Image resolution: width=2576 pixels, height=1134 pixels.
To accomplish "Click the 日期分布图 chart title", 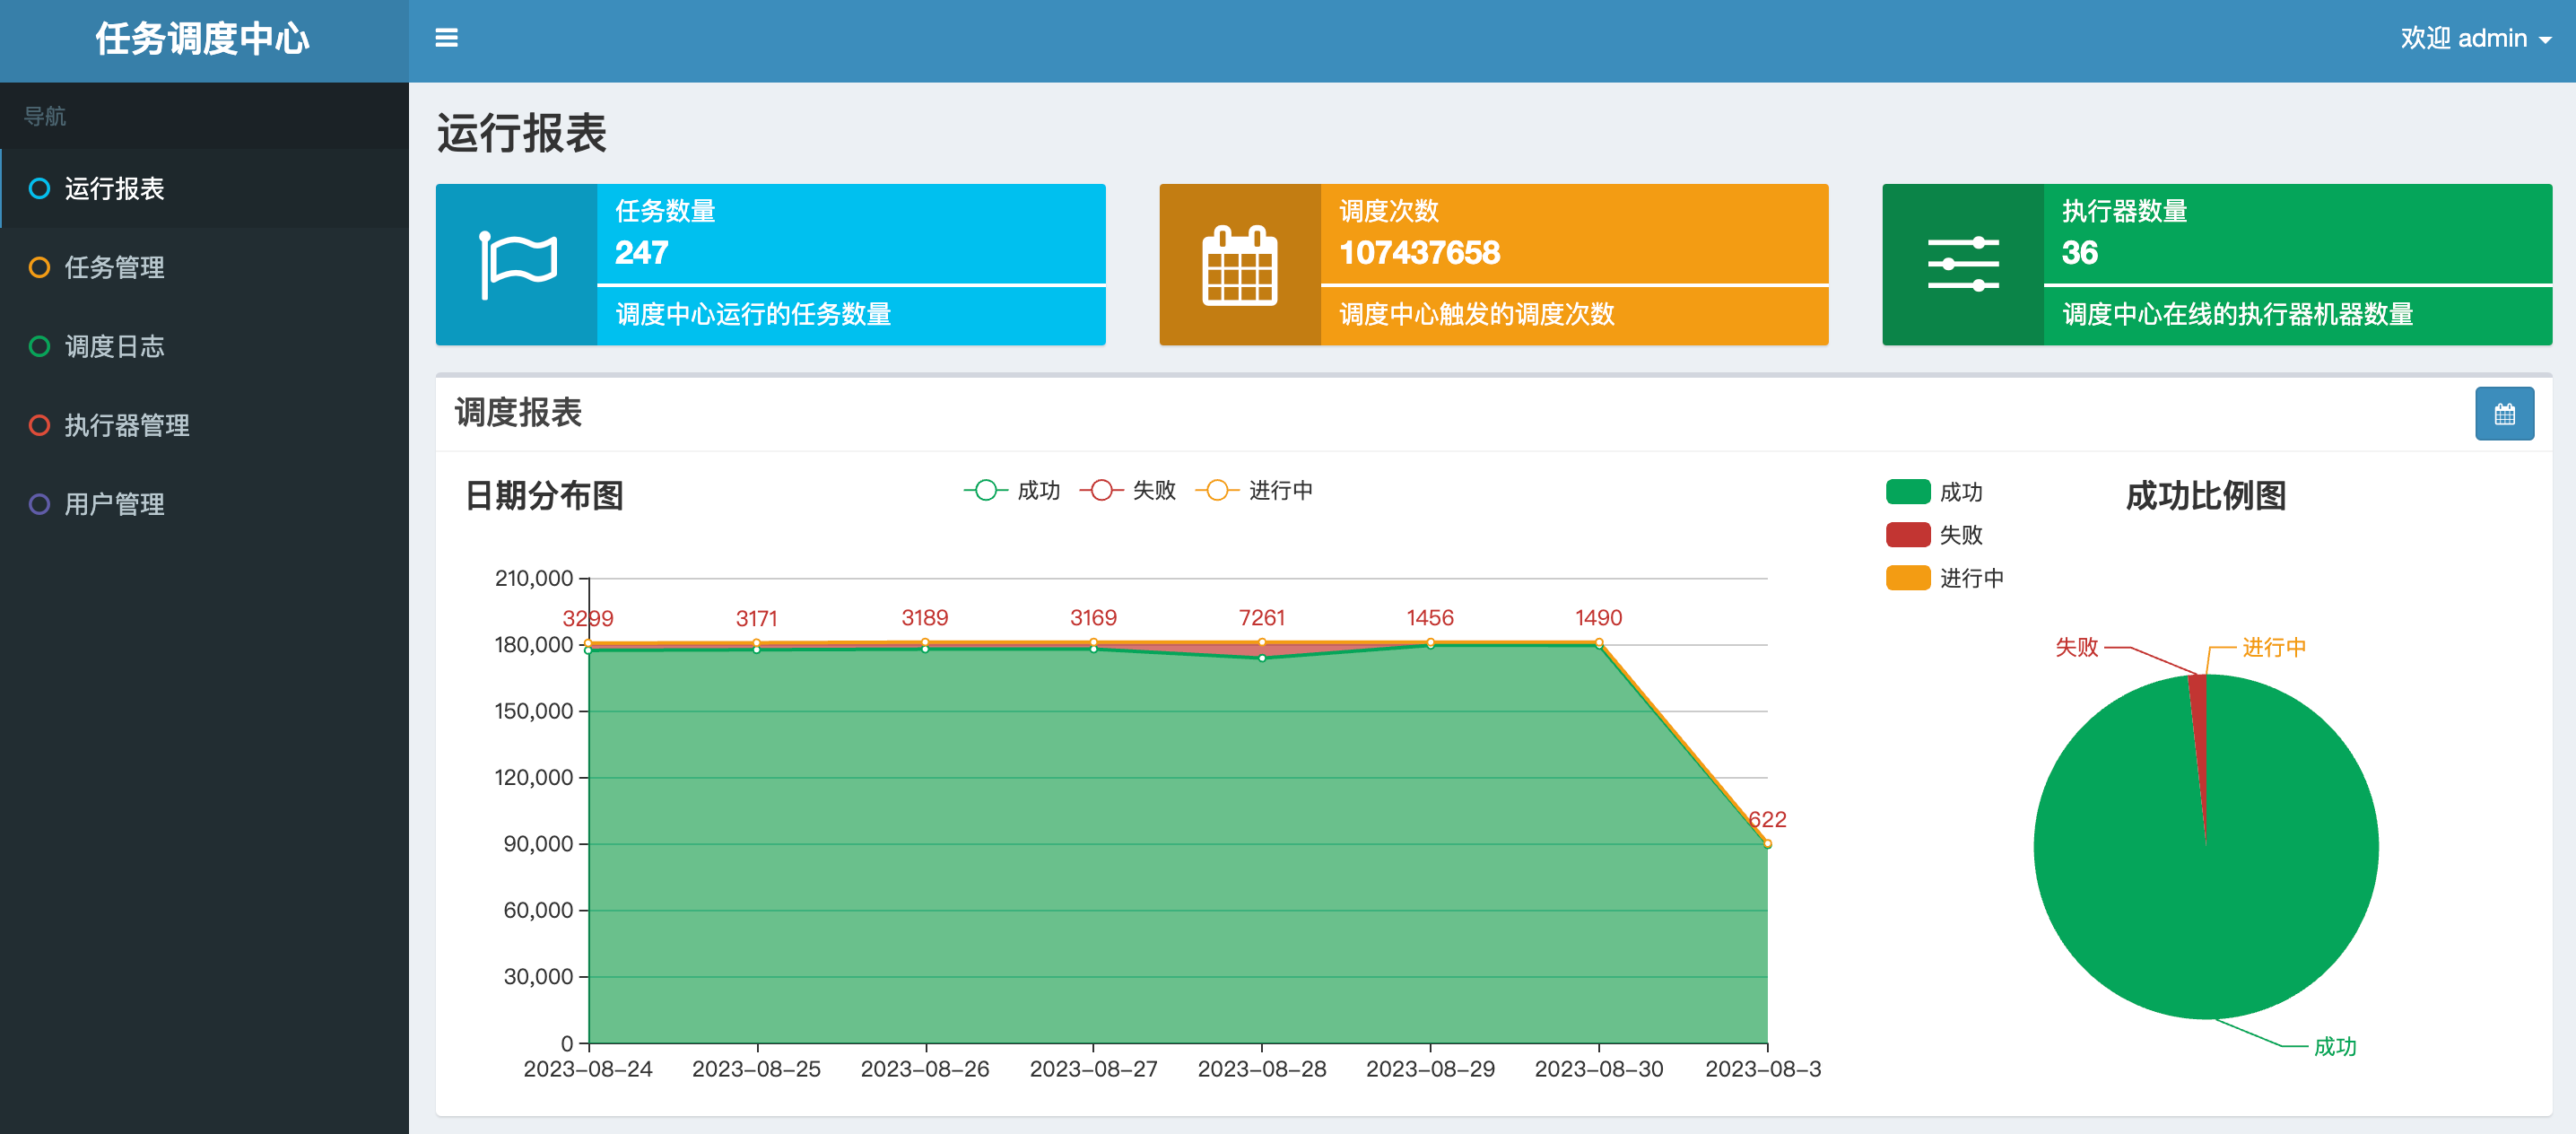I will [544, 495].
